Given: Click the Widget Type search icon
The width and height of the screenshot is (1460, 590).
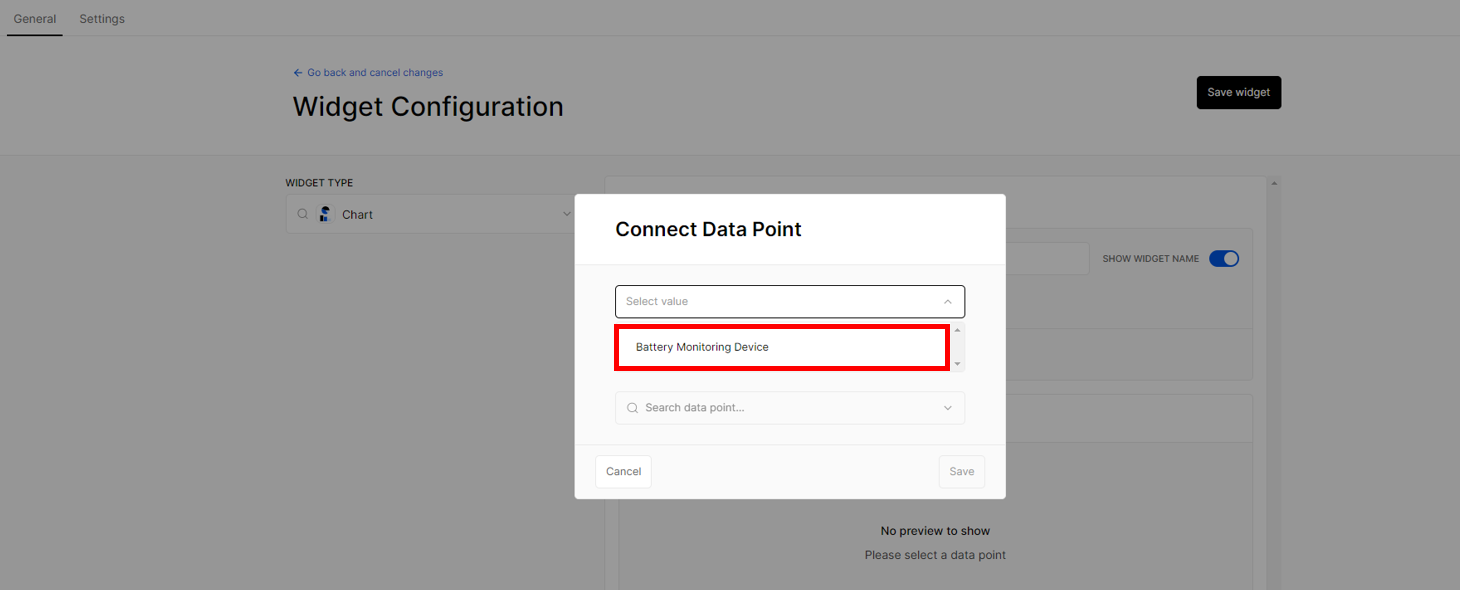Looking at the screenshot, I should click(303, 214).
